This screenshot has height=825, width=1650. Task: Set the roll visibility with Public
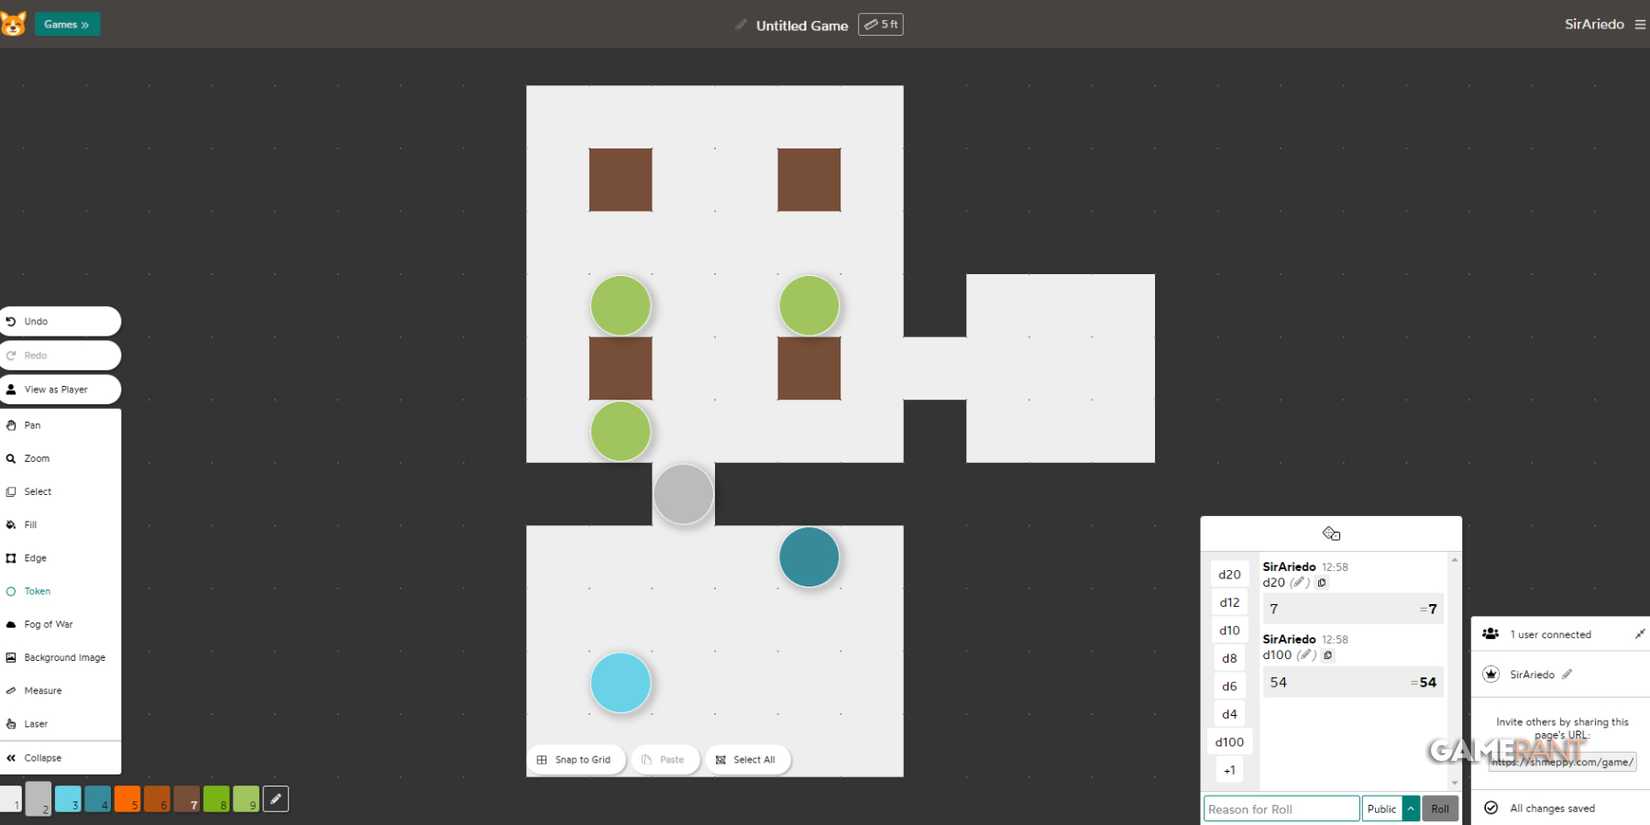pyautogui.click(x=1382, y=809)
